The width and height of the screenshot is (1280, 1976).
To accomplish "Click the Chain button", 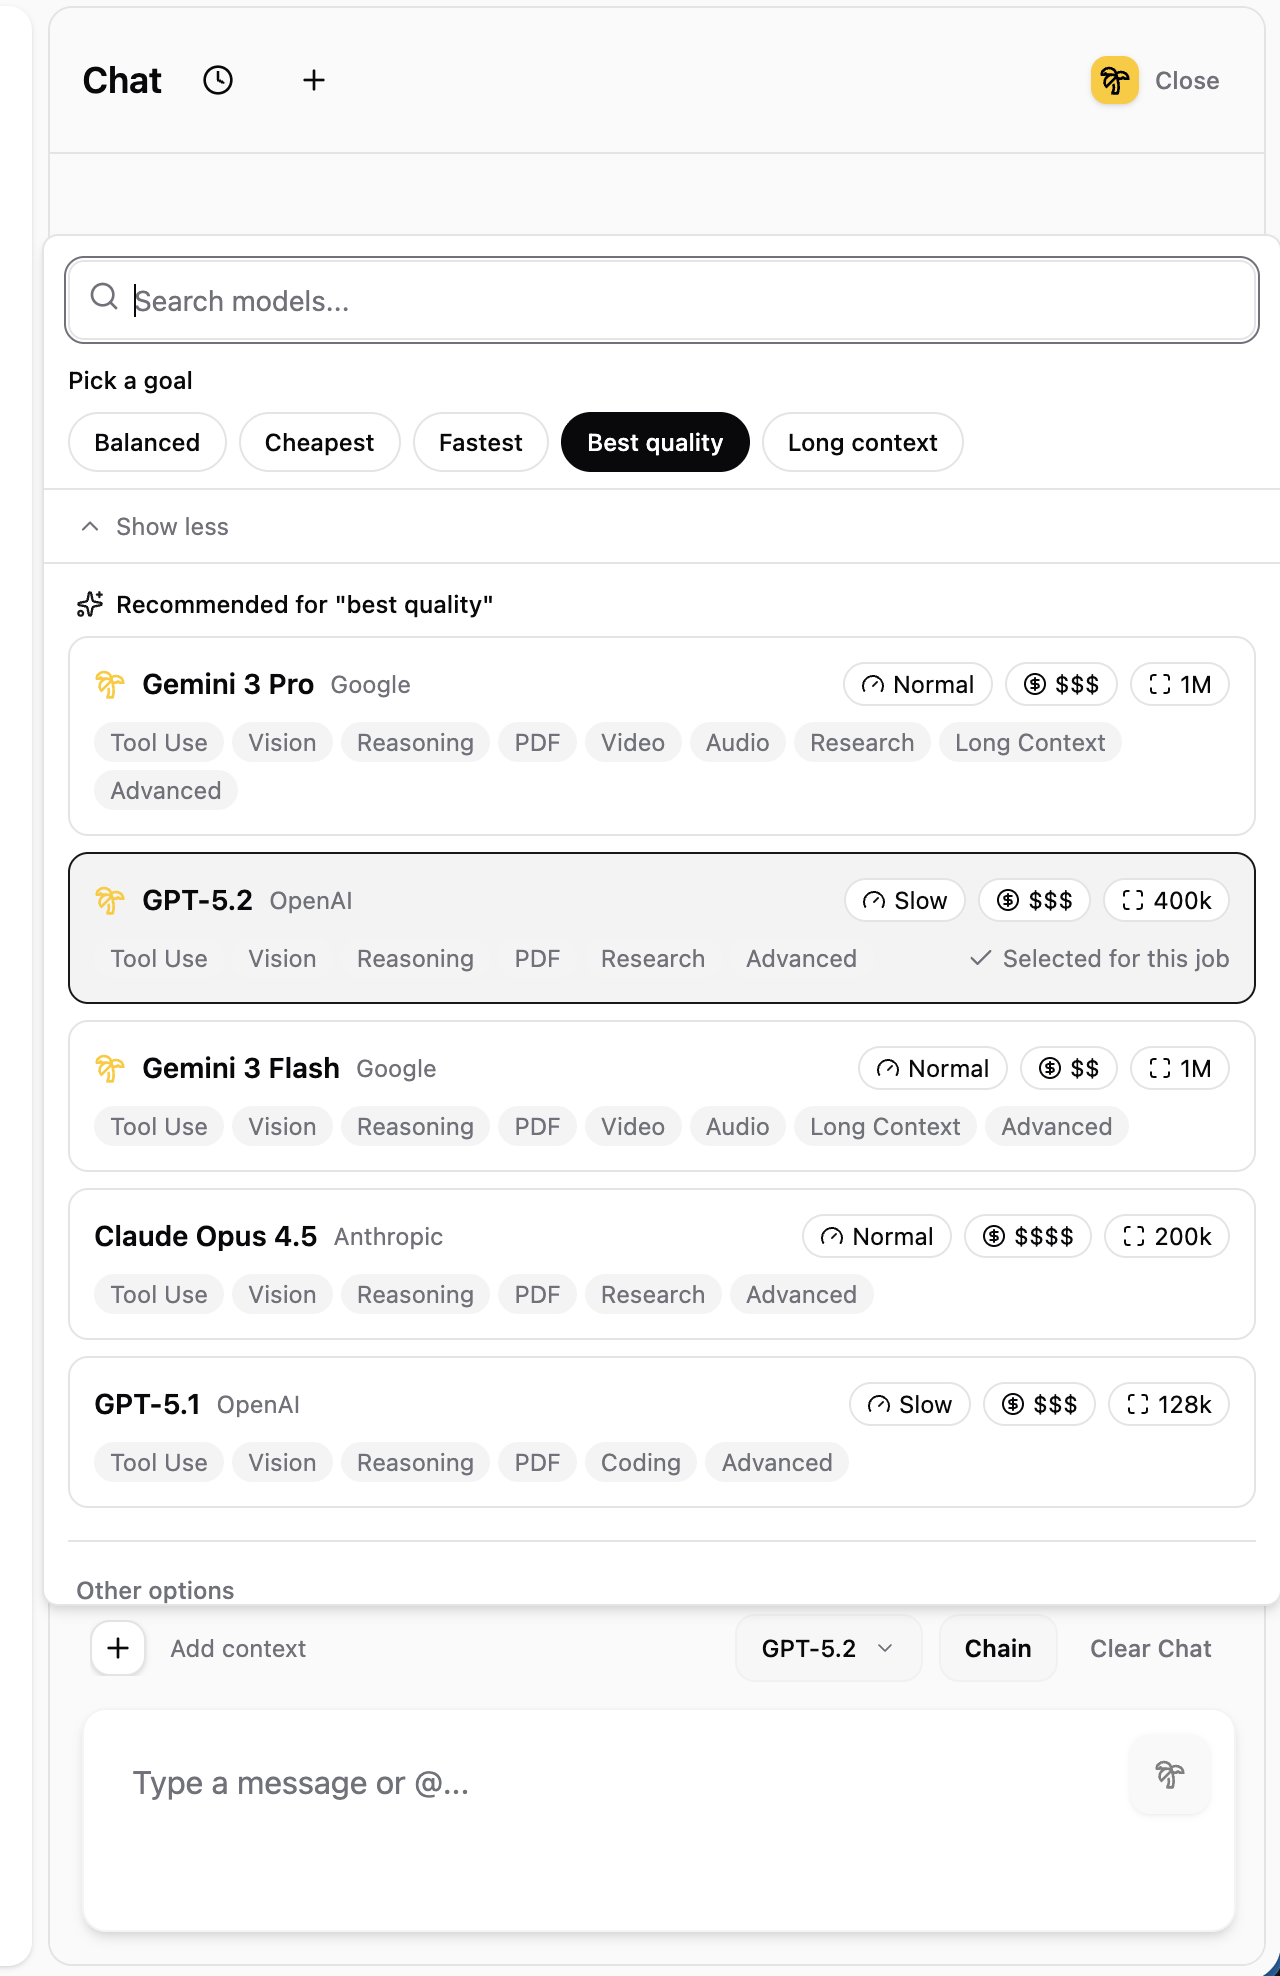I will pos(997,1648).
